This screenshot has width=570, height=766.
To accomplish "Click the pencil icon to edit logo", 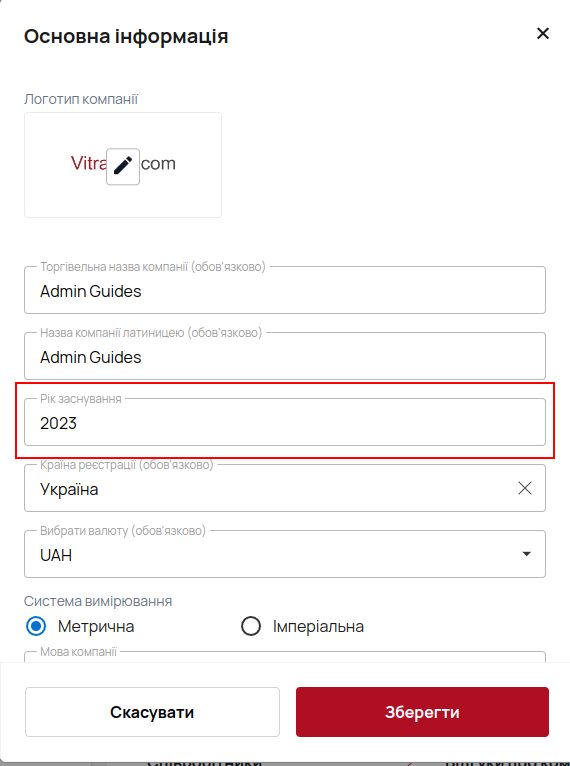I will click(123, 166).
